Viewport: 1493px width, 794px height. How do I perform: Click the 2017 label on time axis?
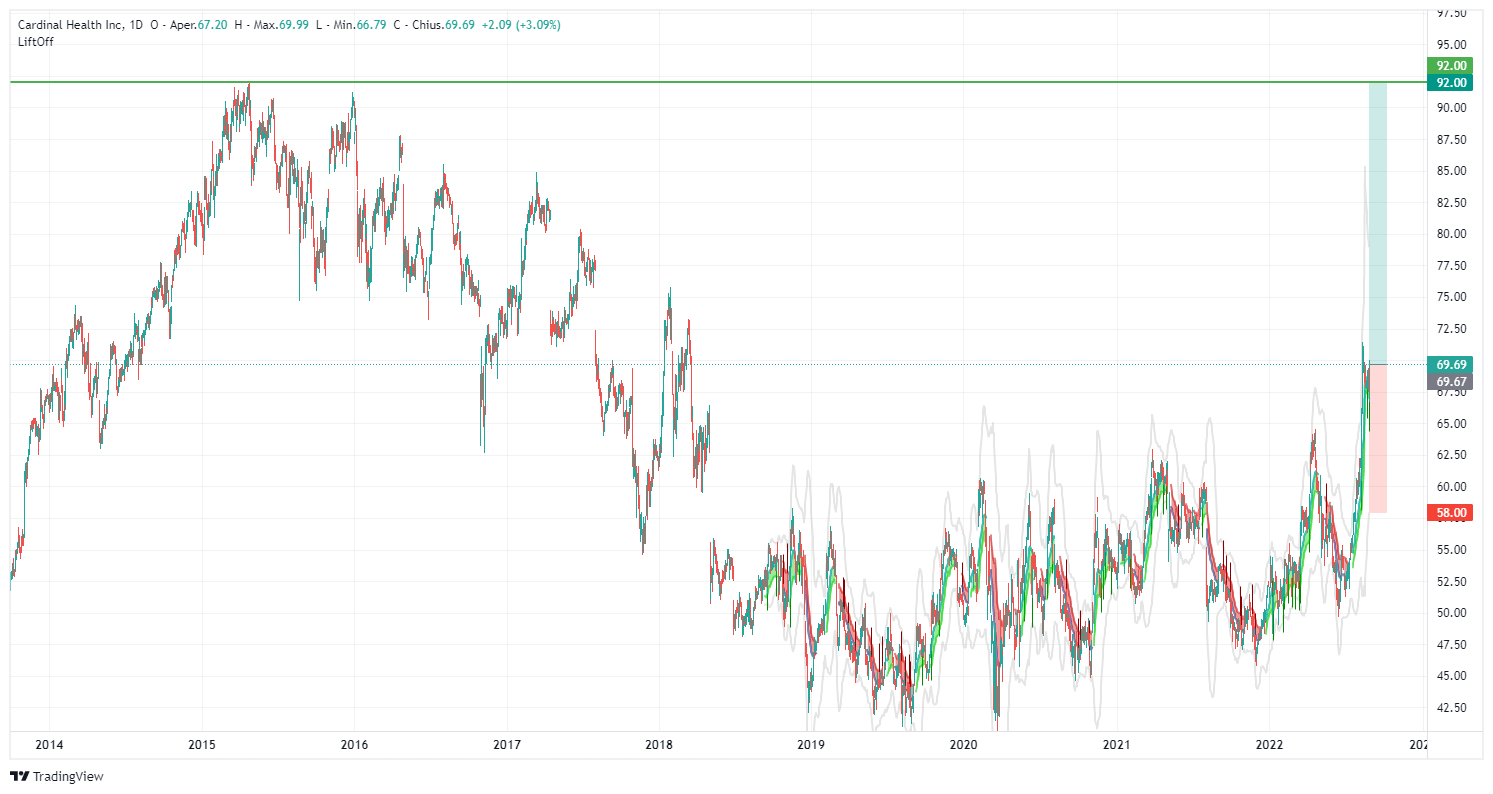click(x=506, y=744)
